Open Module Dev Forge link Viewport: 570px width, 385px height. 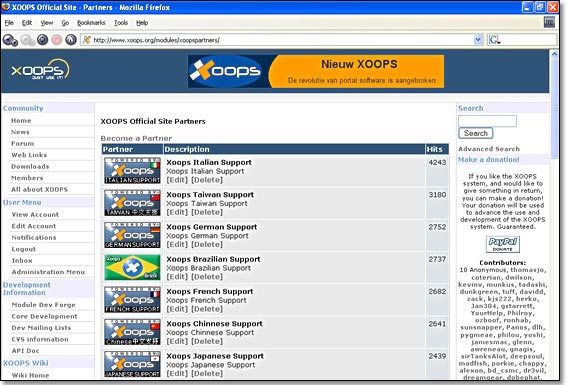pyautogui.click(x=44, y=305)
